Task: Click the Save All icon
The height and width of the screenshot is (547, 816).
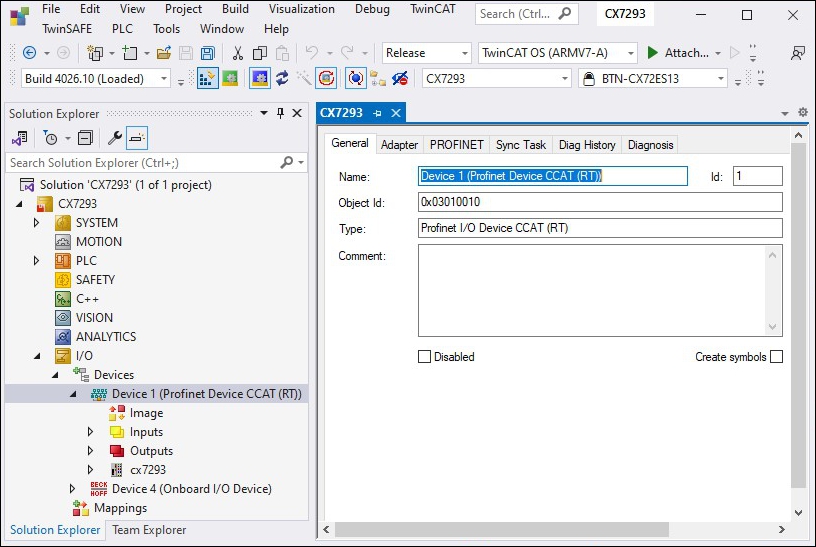Action: coord(207,53)
